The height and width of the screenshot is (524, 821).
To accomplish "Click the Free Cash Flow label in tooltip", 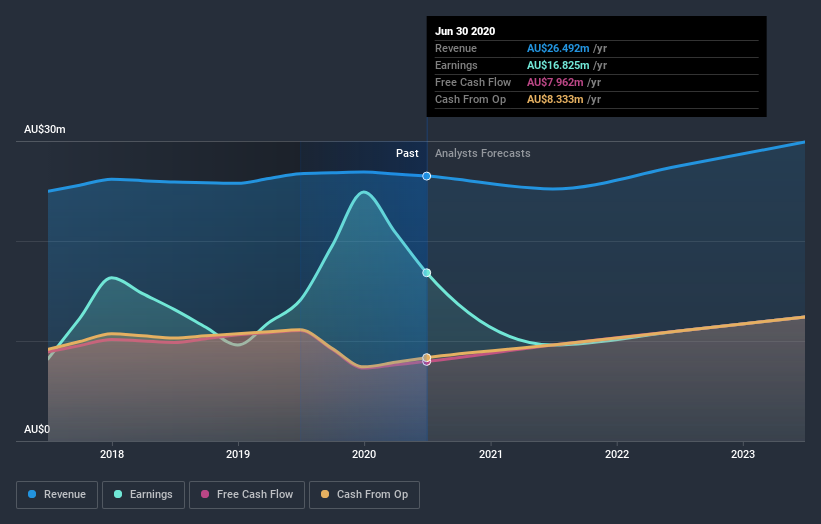I will (x=473, y=82).
